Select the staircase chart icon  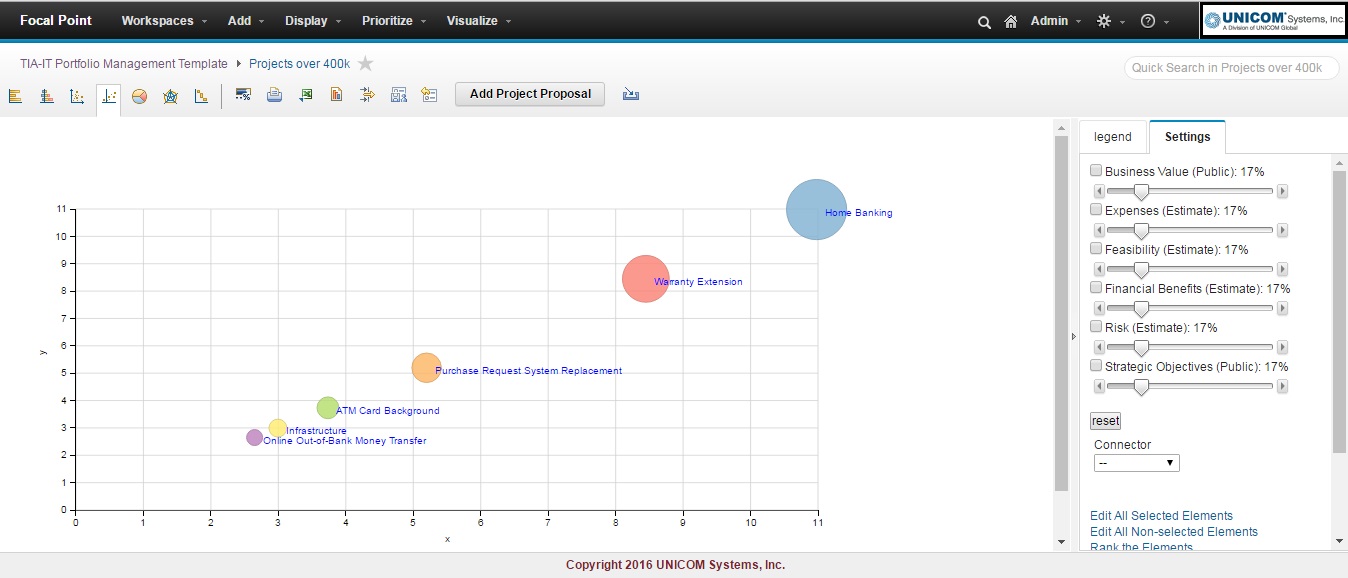pos(201,96)
